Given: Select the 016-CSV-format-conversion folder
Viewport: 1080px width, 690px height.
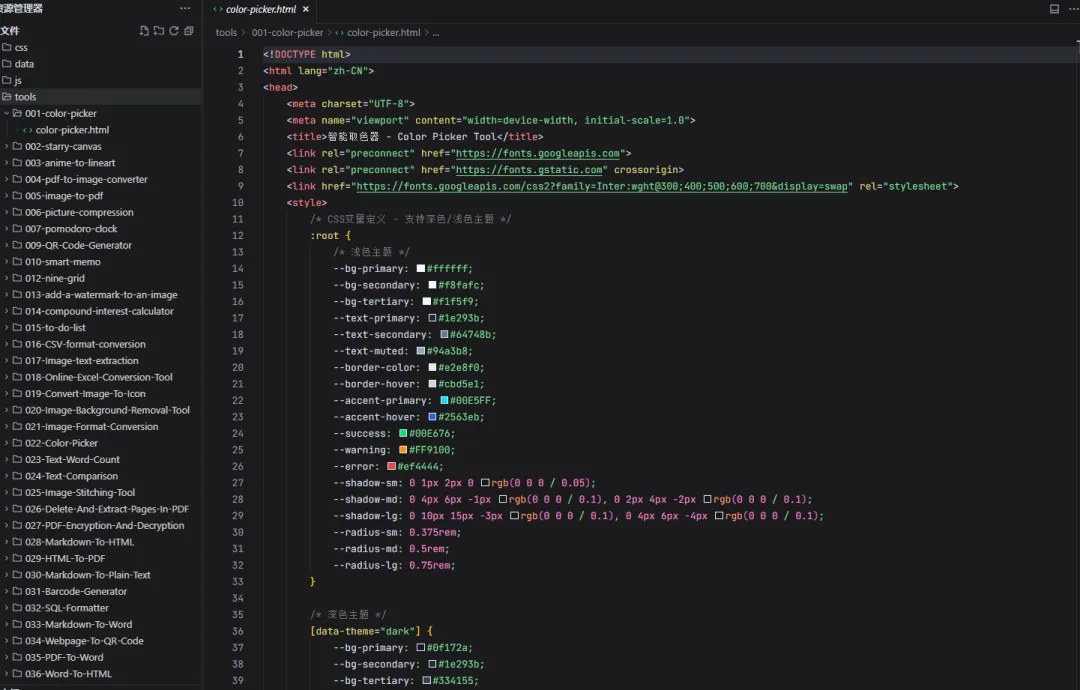Looking at the screenshot, I should pos(101,344).
